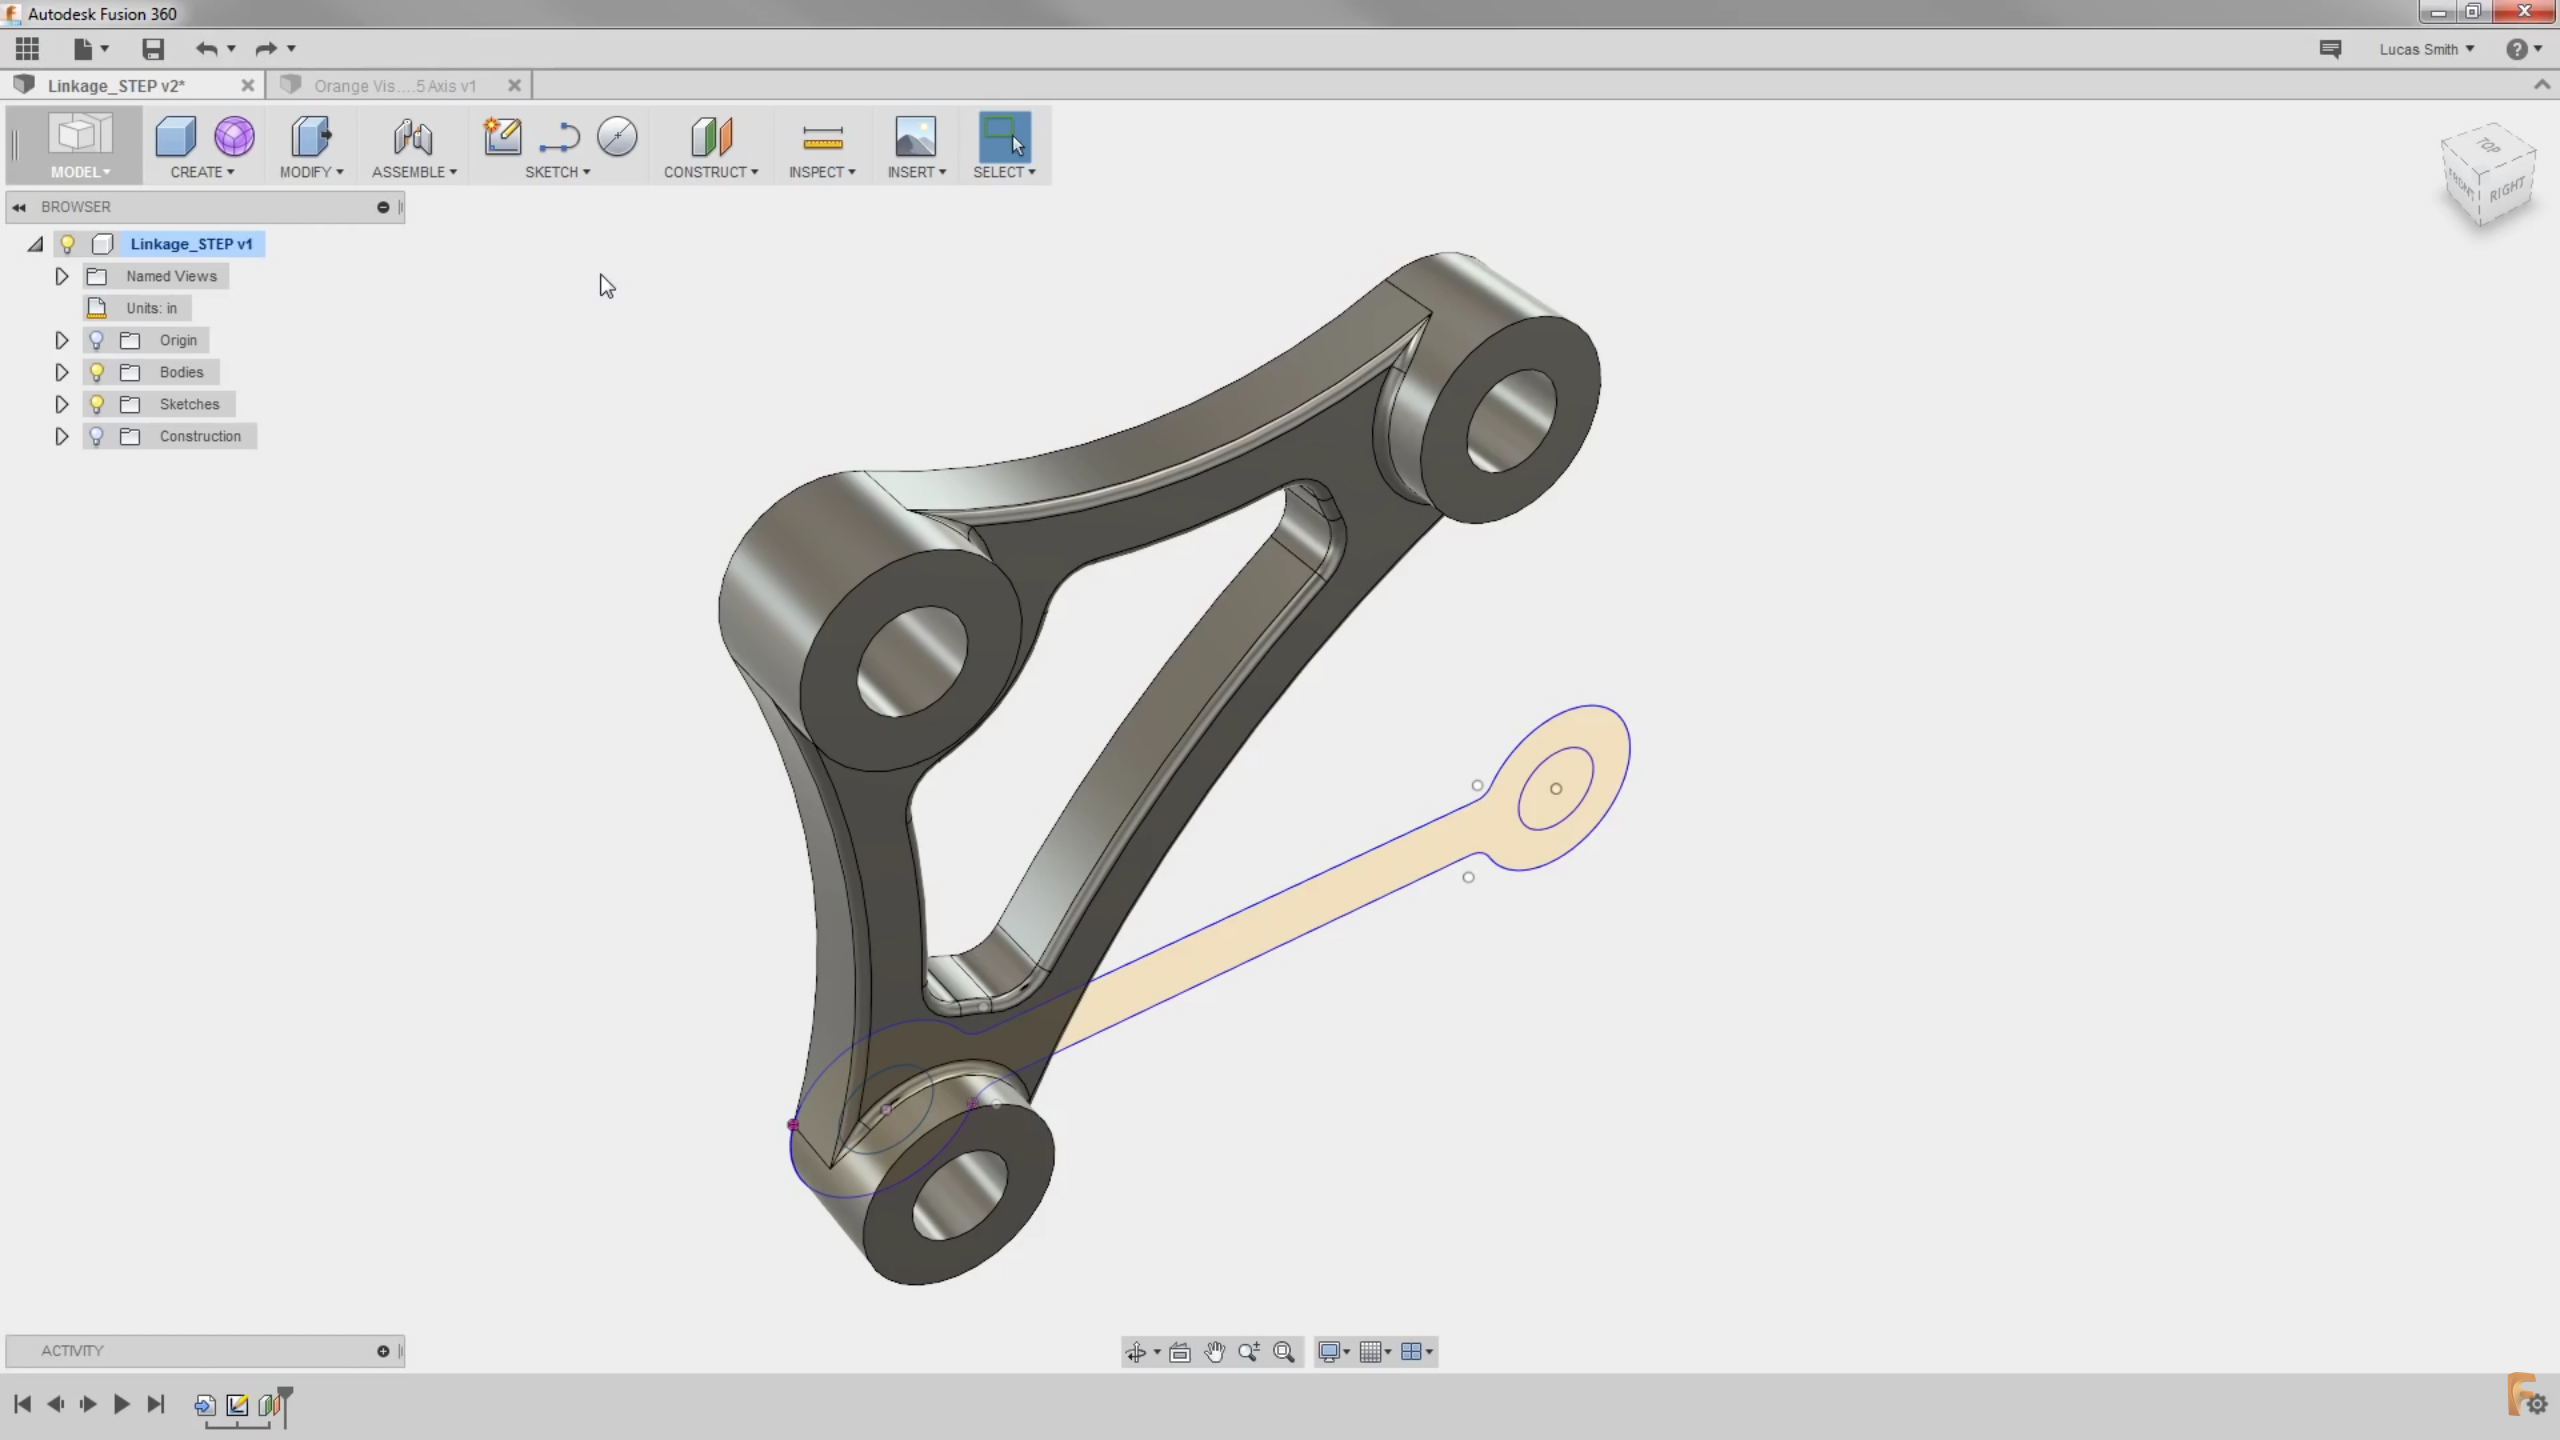Open the comments speech bubble icon
The image size is (2560, 1440).
(2330, 49)
